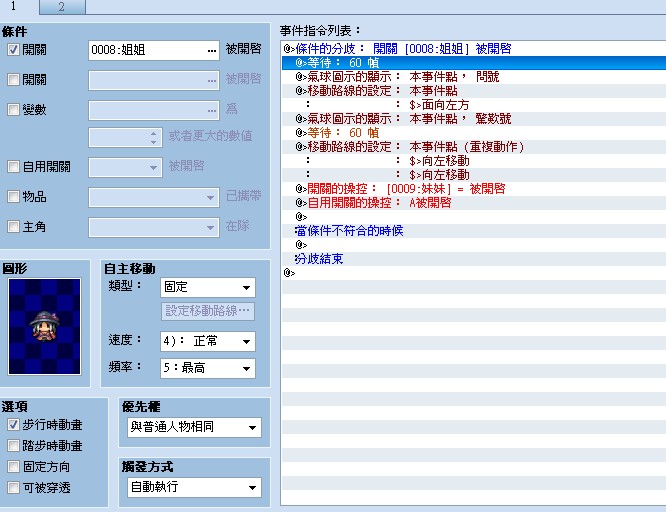The image size is (666, 512).
Task: Select empty @> line above 當條件不符合的時候
Action: click(474, 217)
